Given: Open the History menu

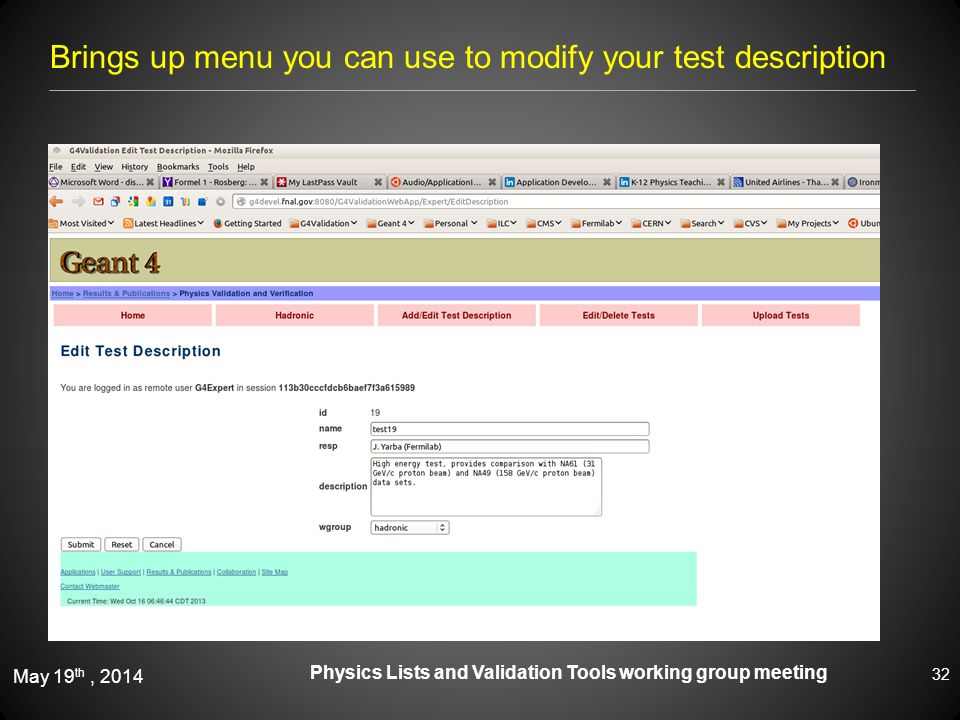Looking at the screenshot, I should (135, 167).
